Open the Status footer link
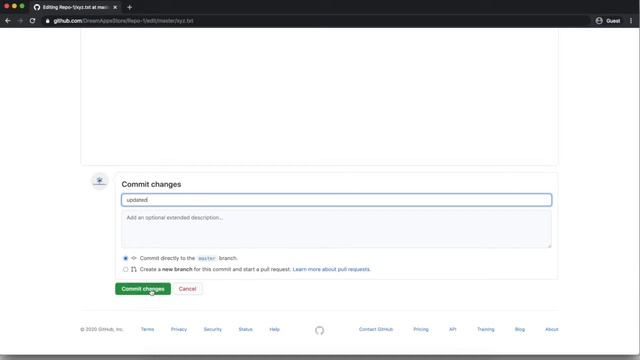Image resolution: width=640 pixels, height=360 pixels. (245, 329)
